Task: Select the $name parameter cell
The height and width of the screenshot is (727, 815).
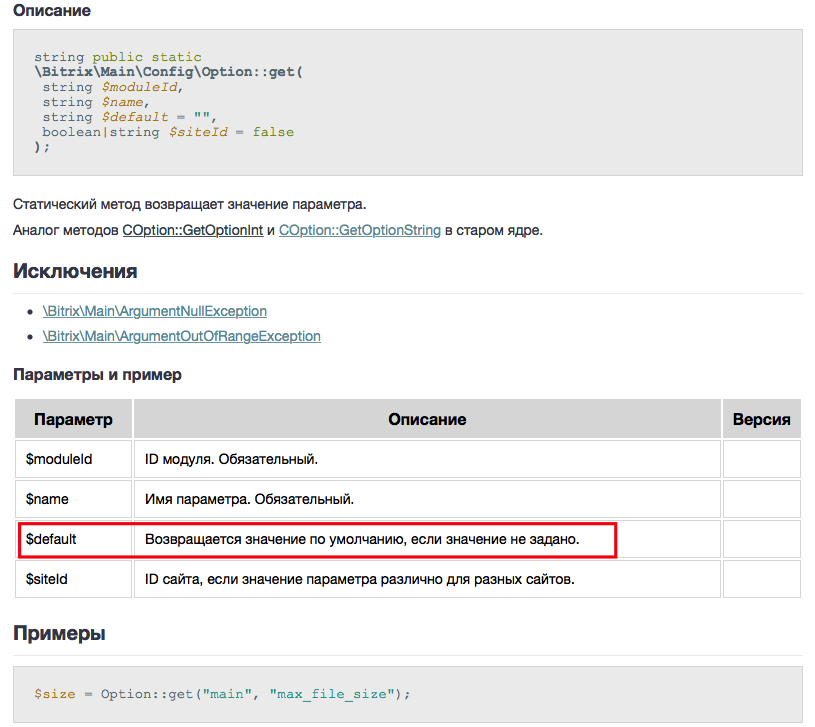Action: click(48, 498)
